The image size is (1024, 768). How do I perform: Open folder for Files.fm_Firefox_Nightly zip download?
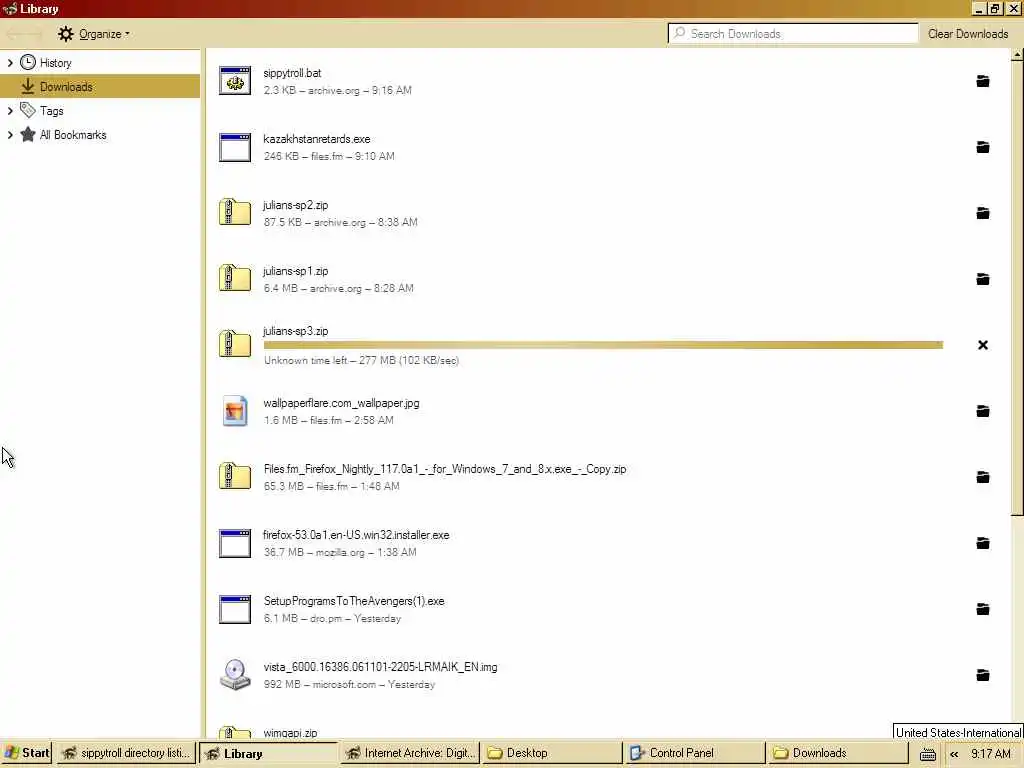982,477
